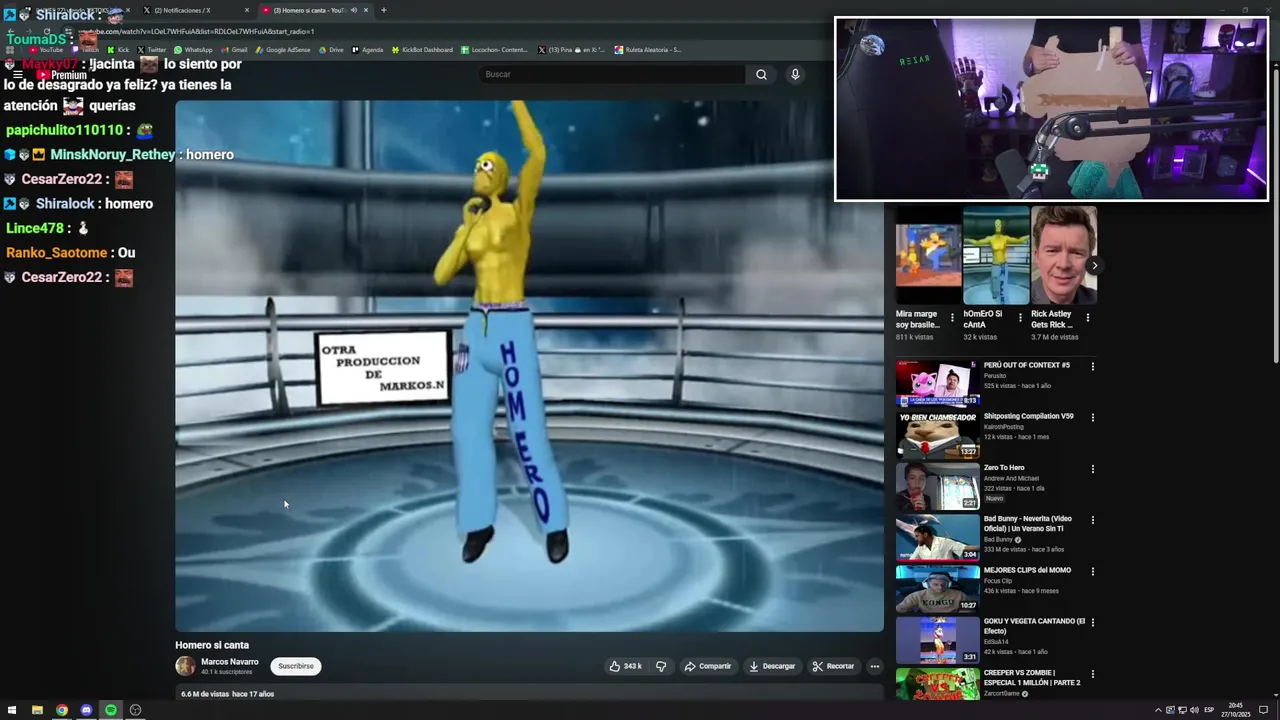This screenshot has width=1280, height=720.
Task: Open options for GOKU Y VEGETA CANTANDO
Action: [x=1092, y=622]
